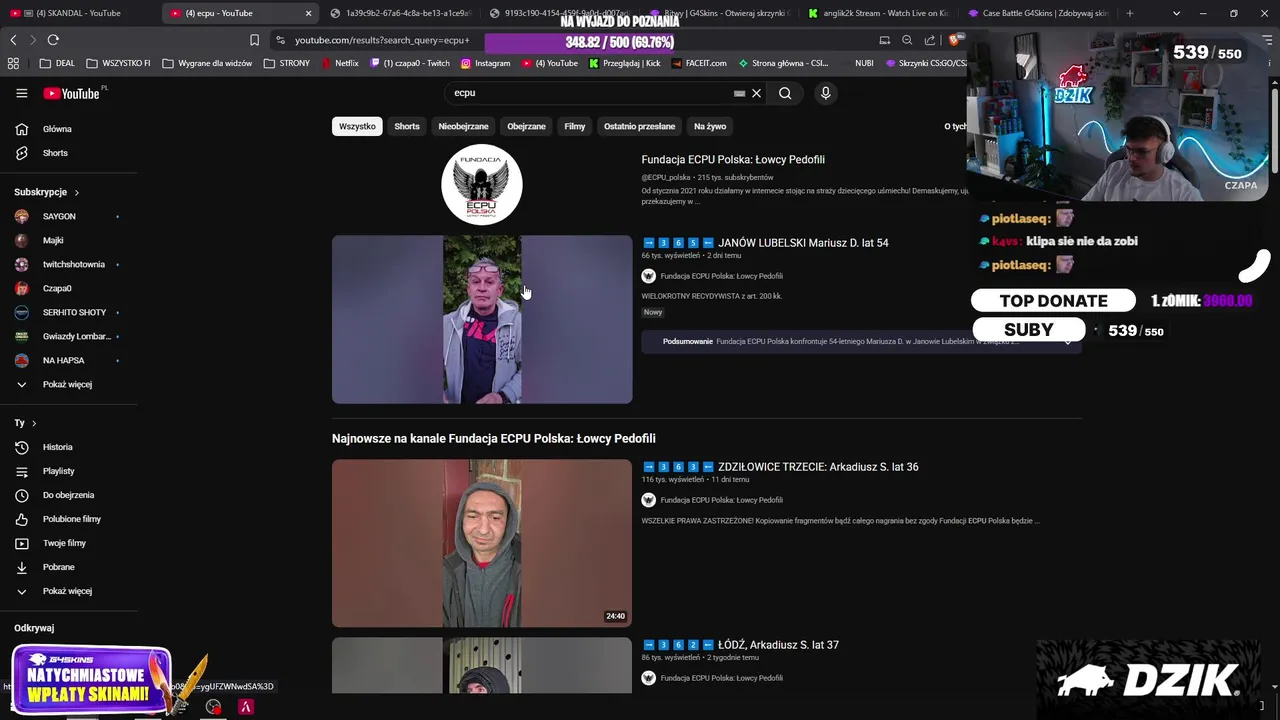Viewport: 1280px width, 720px height.
Task: Select the Filmy filter chip
Action: click(x=575, y=126)
